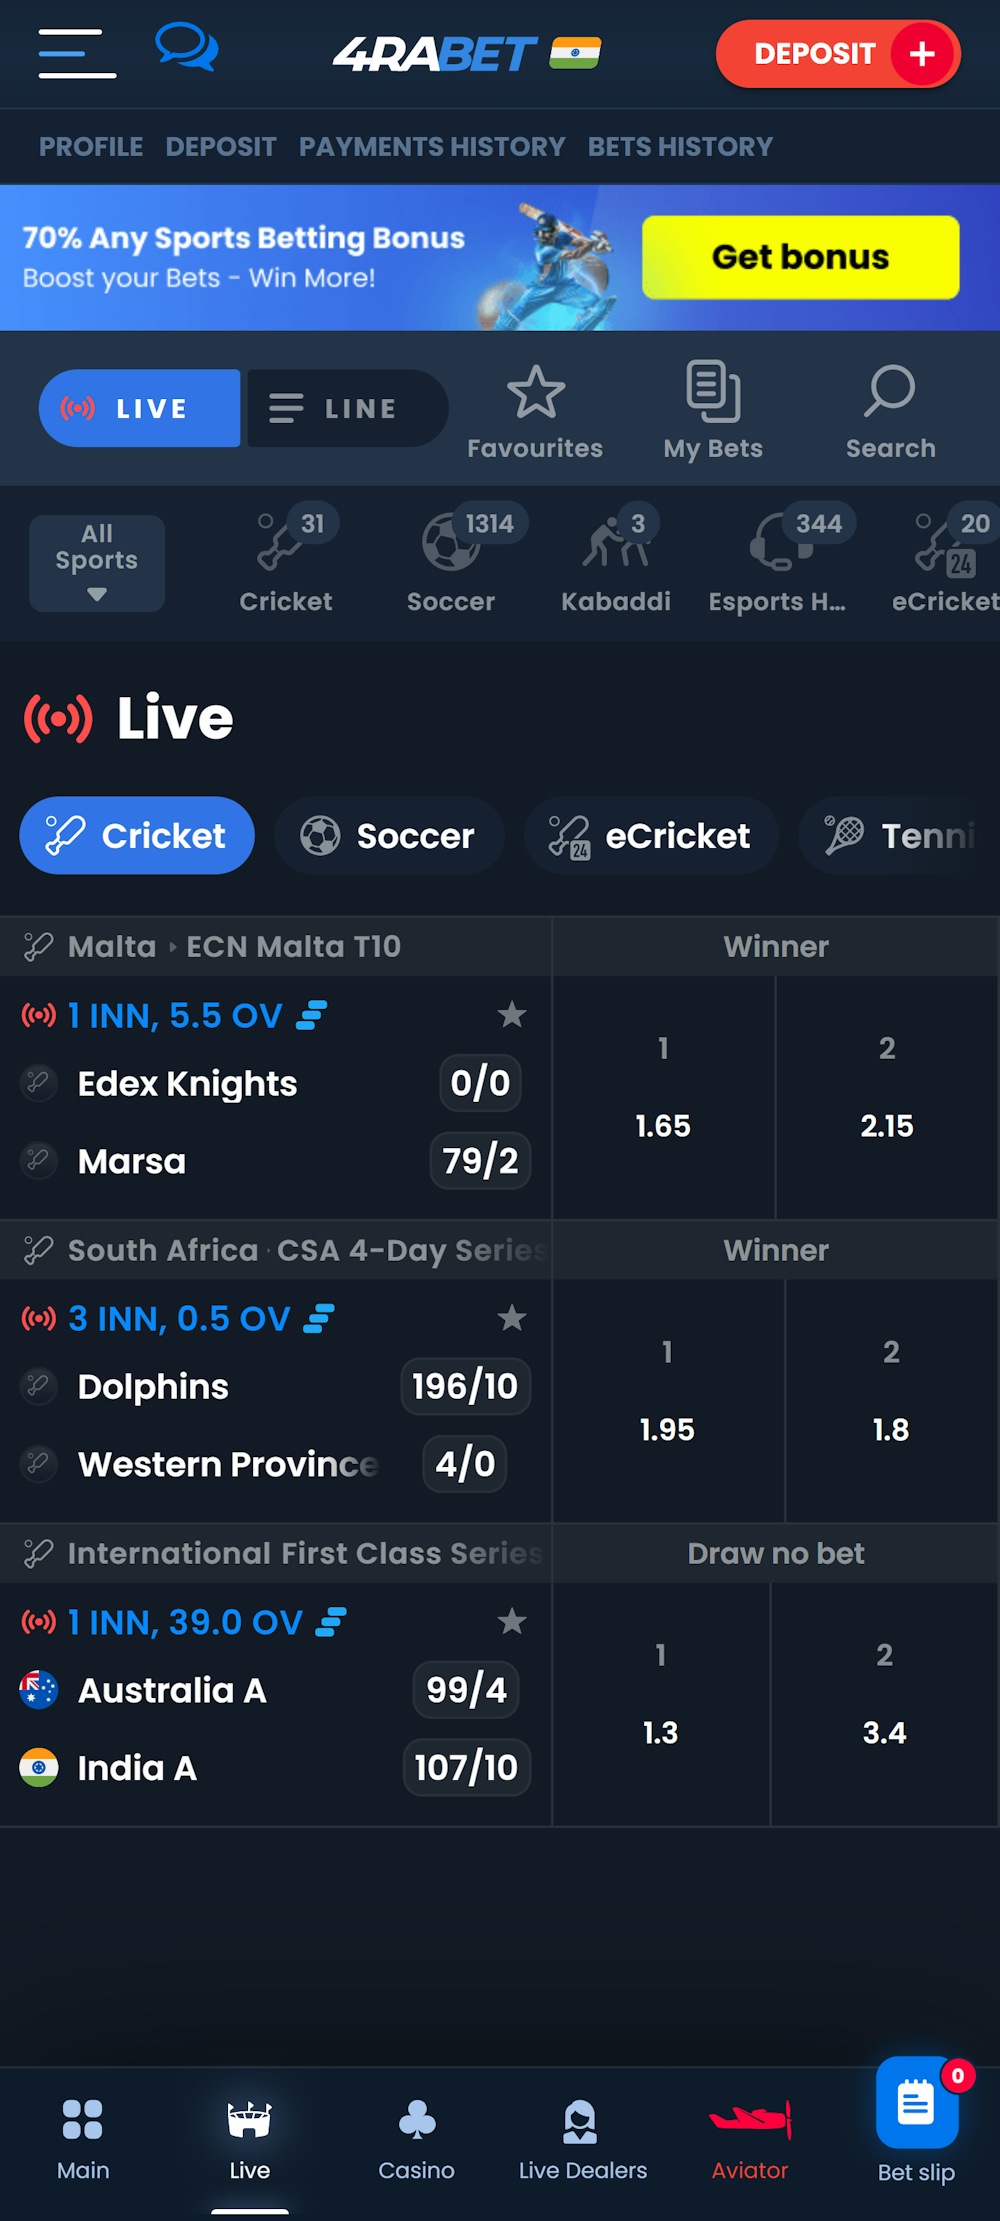This screenshot has width=1000, height=2221.
Task: Filter live matches by Soccer
Action: pos(389,836)
